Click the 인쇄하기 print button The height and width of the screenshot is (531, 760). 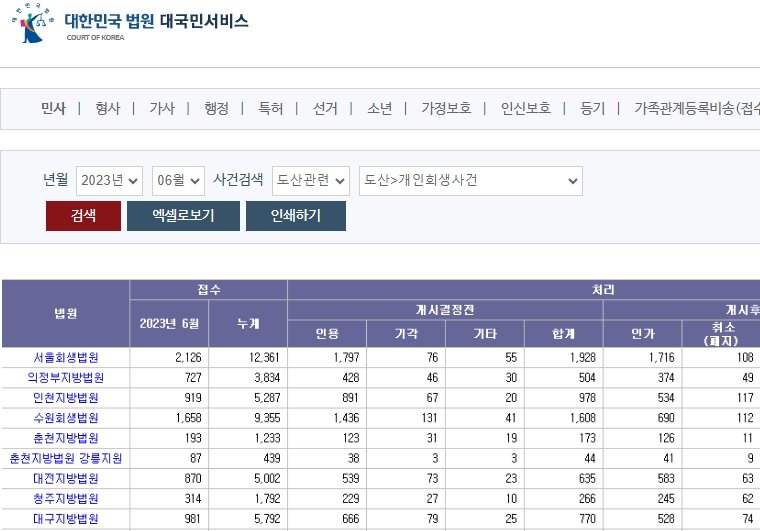(296, 216)
